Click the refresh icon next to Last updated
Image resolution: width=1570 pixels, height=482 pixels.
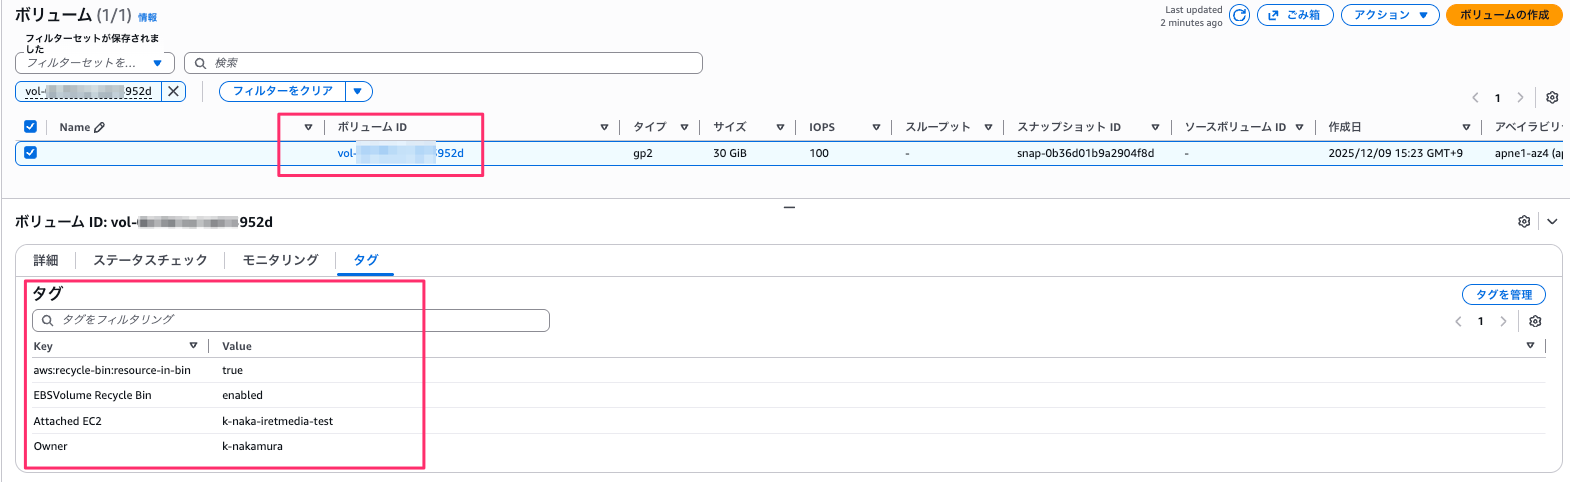click(x=1239, y=15)
